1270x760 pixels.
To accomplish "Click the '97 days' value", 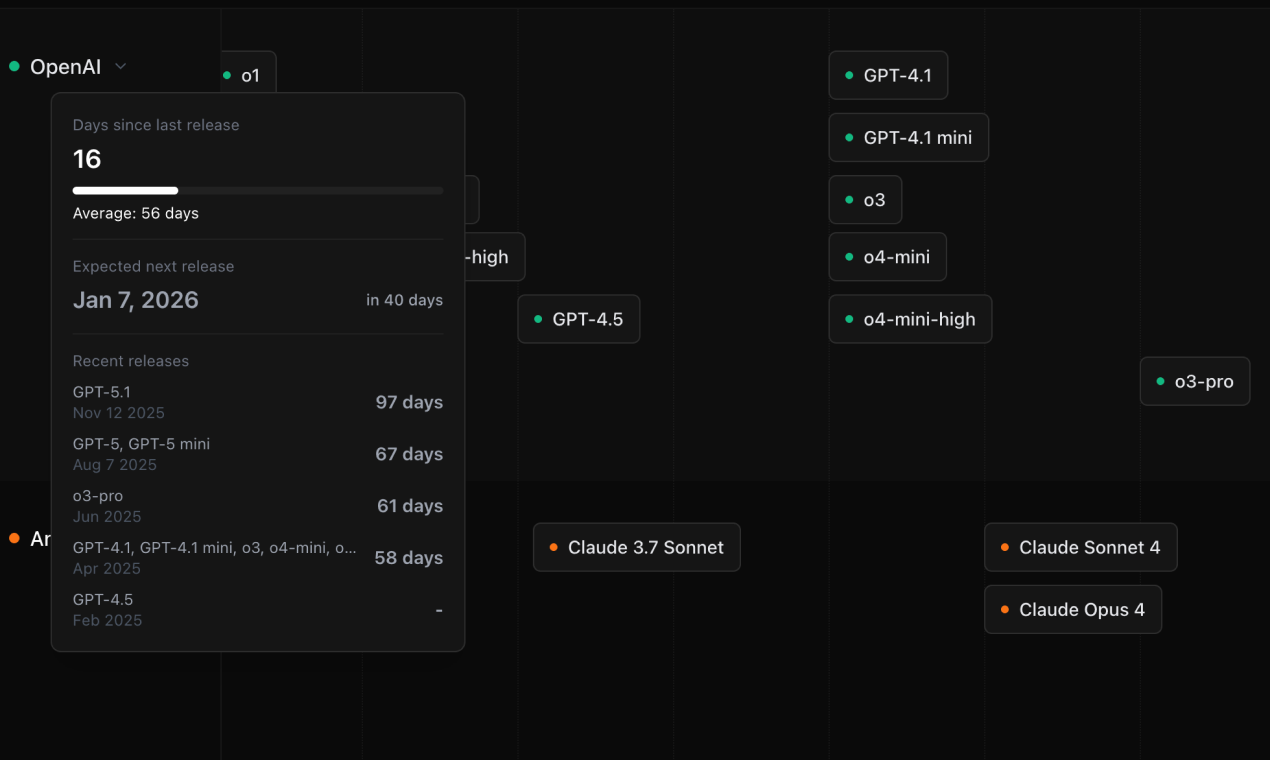I will click(409, 402).
